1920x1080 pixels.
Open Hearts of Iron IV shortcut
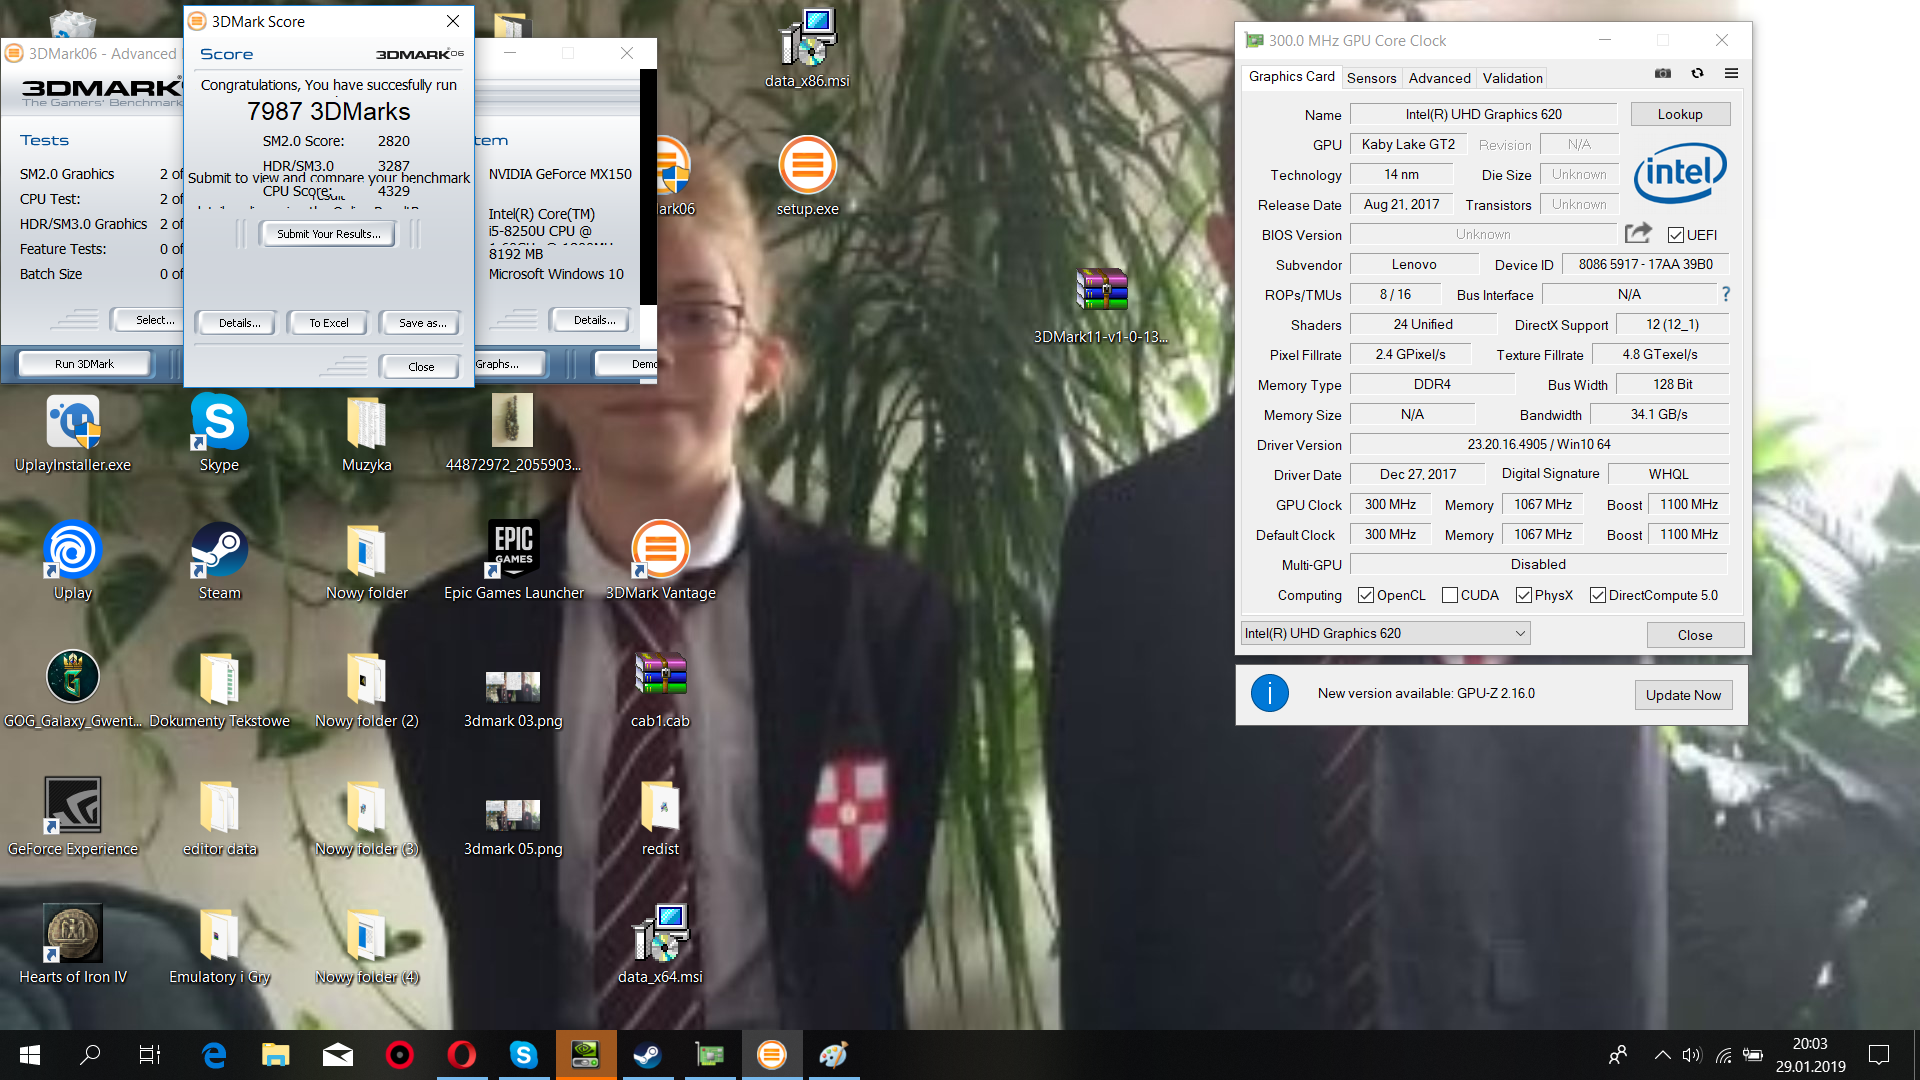tap(73, 944)
